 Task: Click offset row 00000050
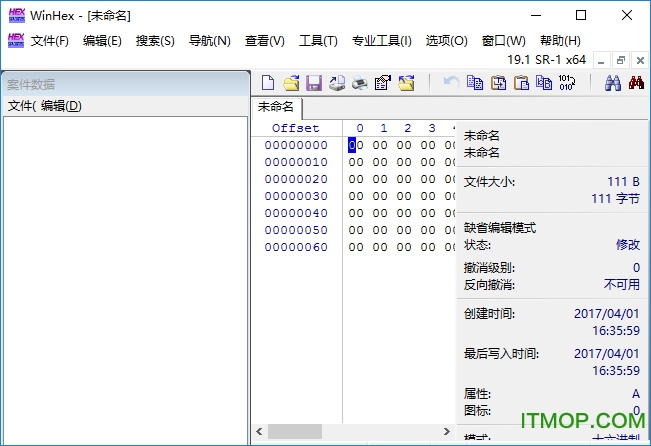tap(296, 230)
